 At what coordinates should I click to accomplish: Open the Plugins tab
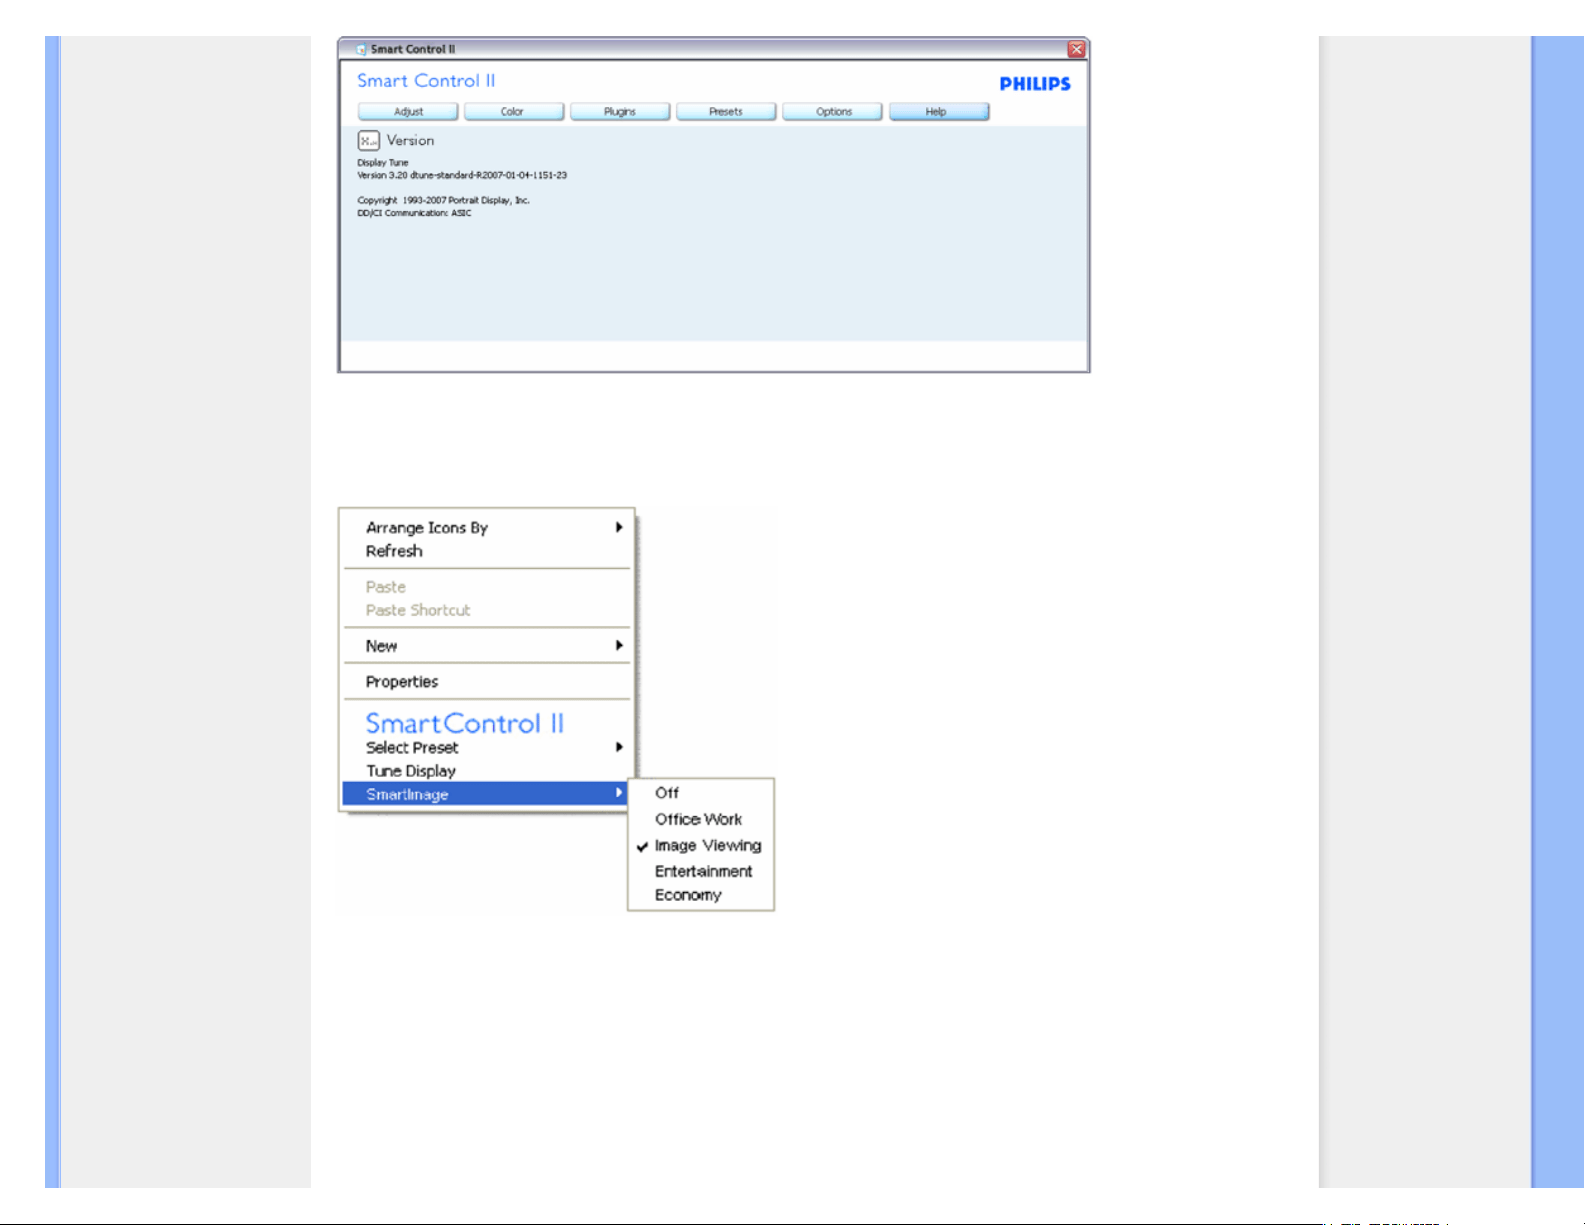(x=620, y=112)
